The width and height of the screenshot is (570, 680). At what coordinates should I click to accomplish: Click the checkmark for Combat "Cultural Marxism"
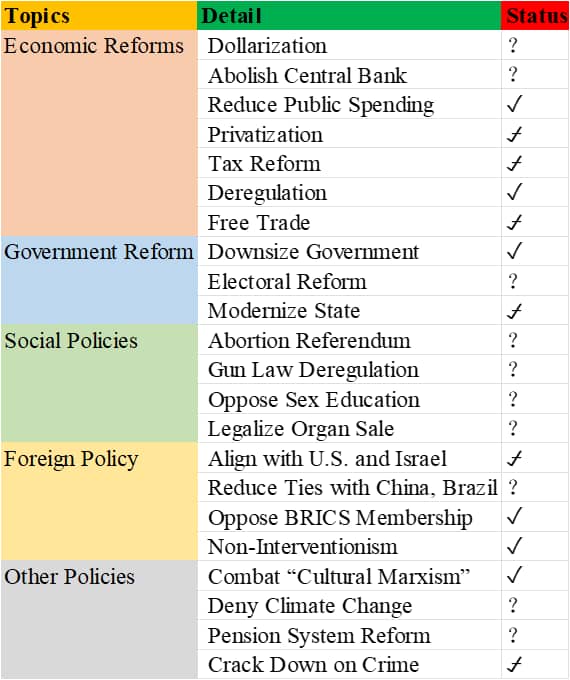[x=514, y=575]
